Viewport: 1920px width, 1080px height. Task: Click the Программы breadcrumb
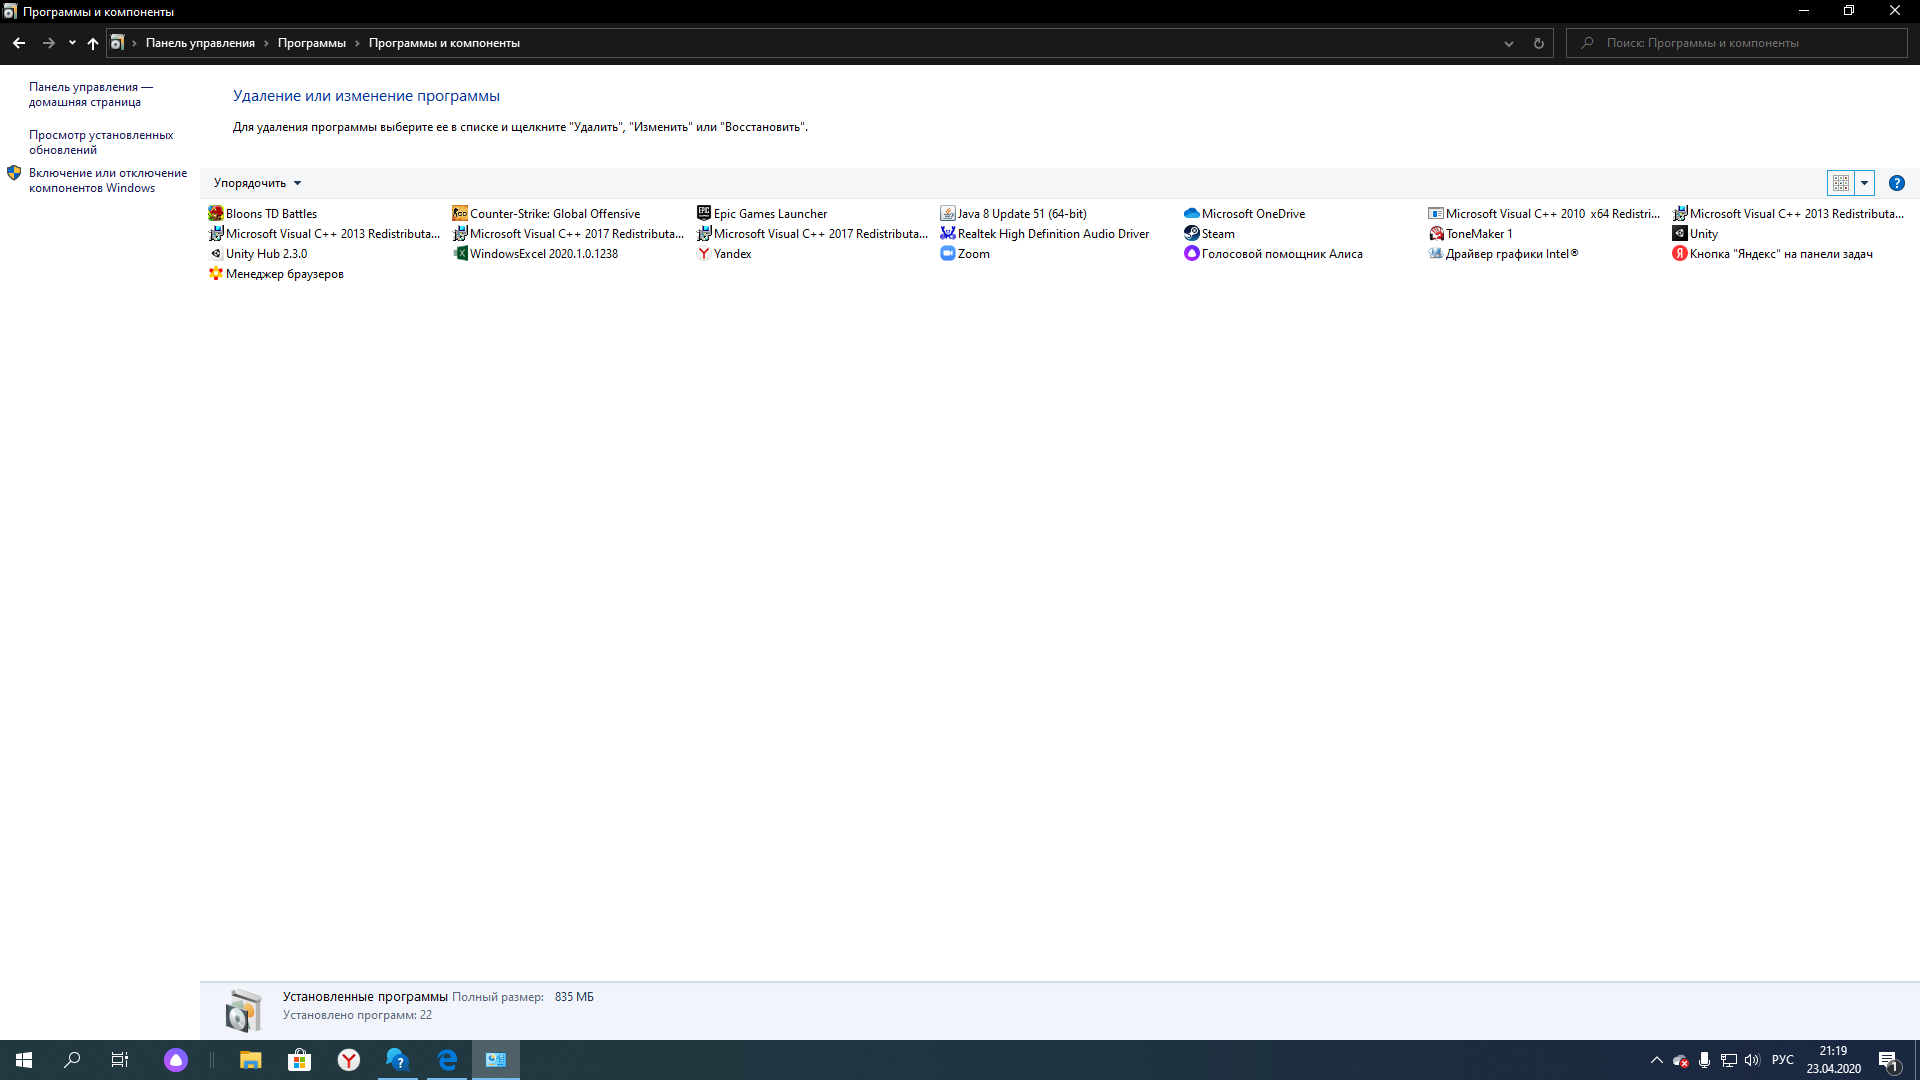(x=311, y=43)
